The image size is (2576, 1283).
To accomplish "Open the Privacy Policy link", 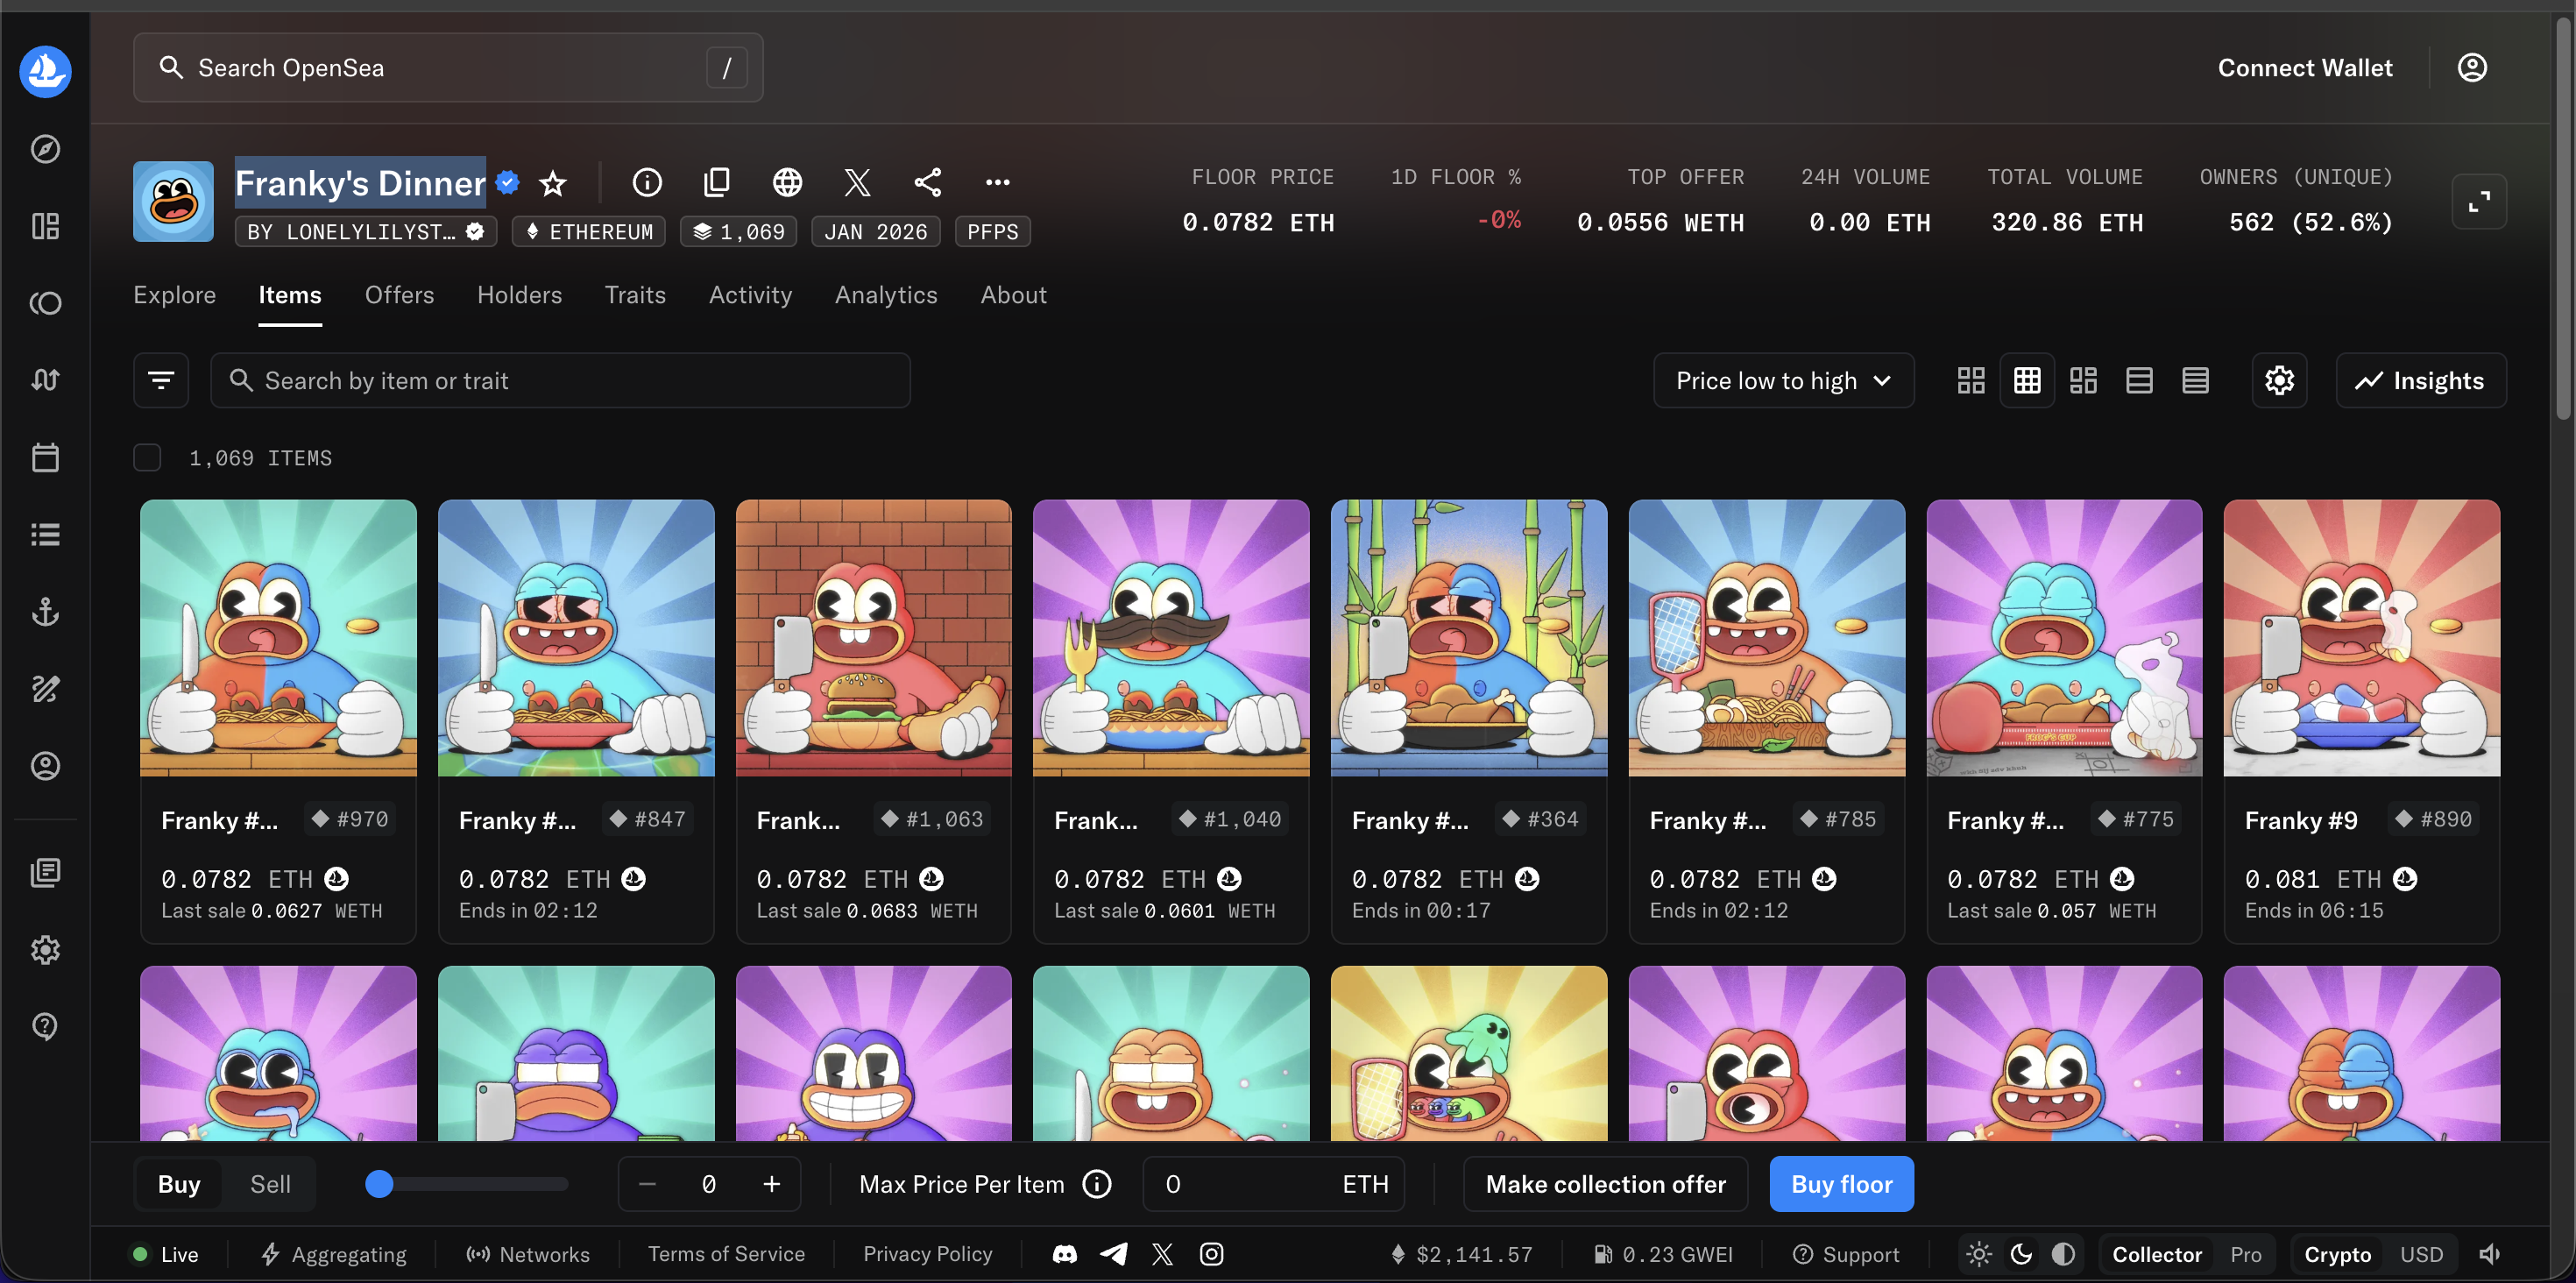I will coord(927,1254).
